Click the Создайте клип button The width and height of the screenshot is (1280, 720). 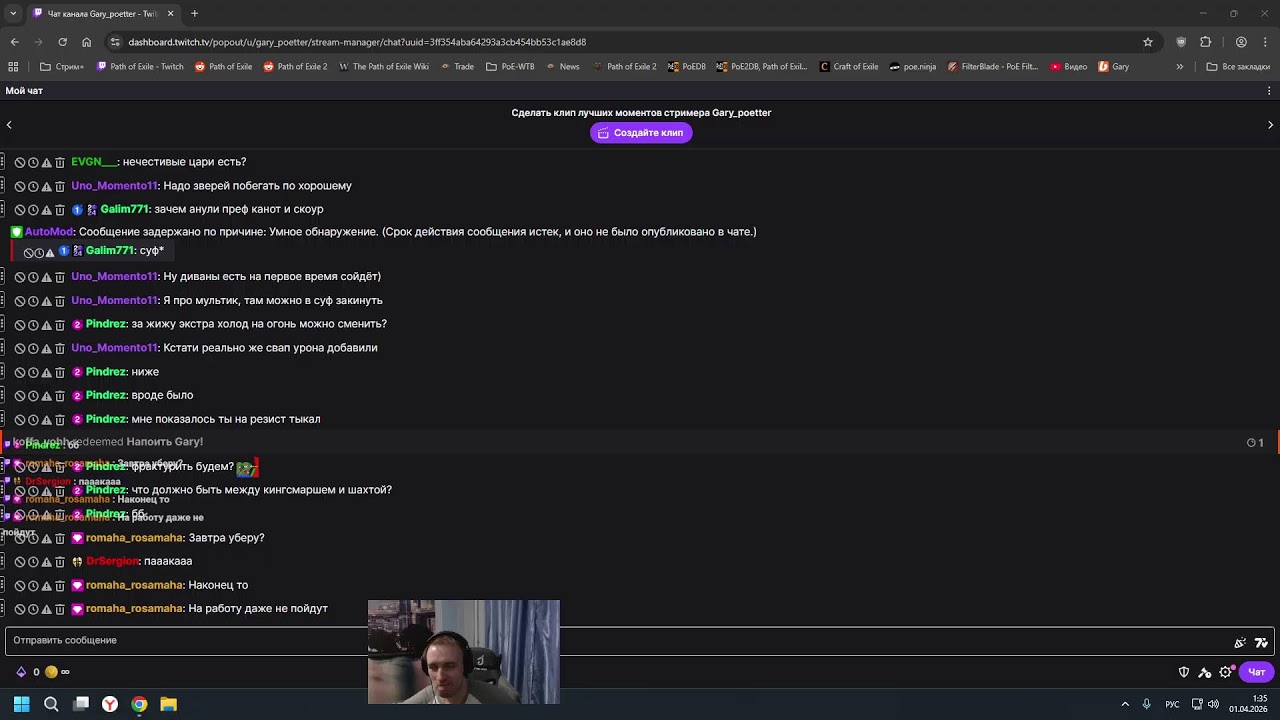click(x=641, y=133)
